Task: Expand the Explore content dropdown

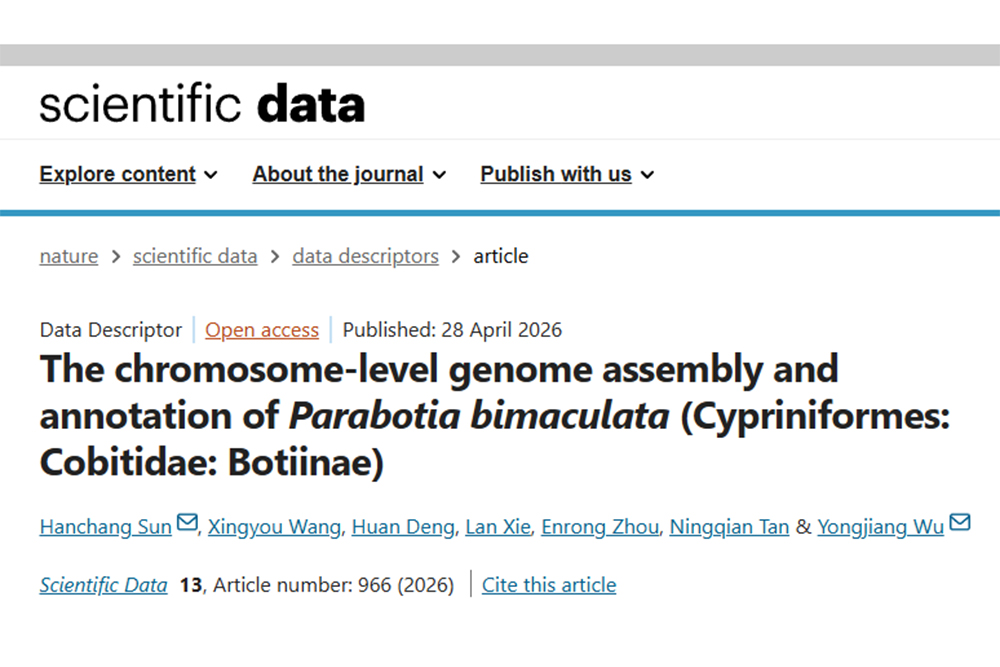Action: [128, 174]
